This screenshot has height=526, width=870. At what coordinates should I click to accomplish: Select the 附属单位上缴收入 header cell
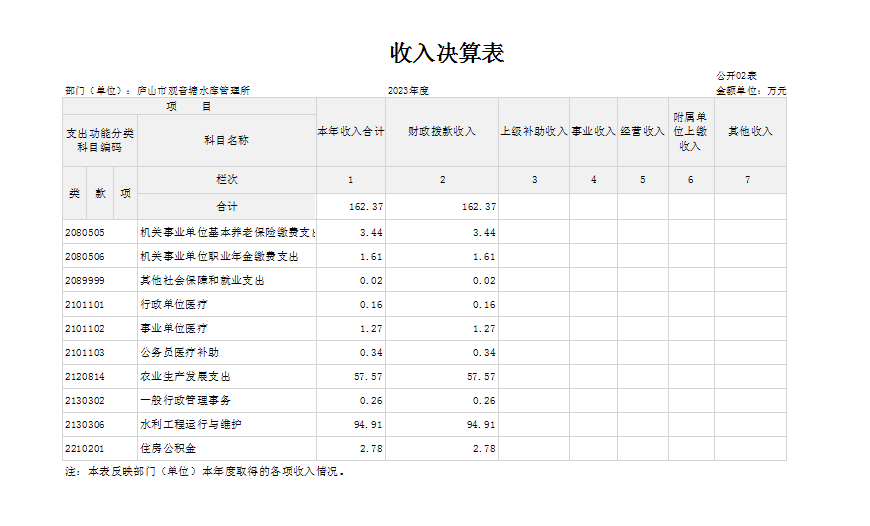tap(690, 132)
